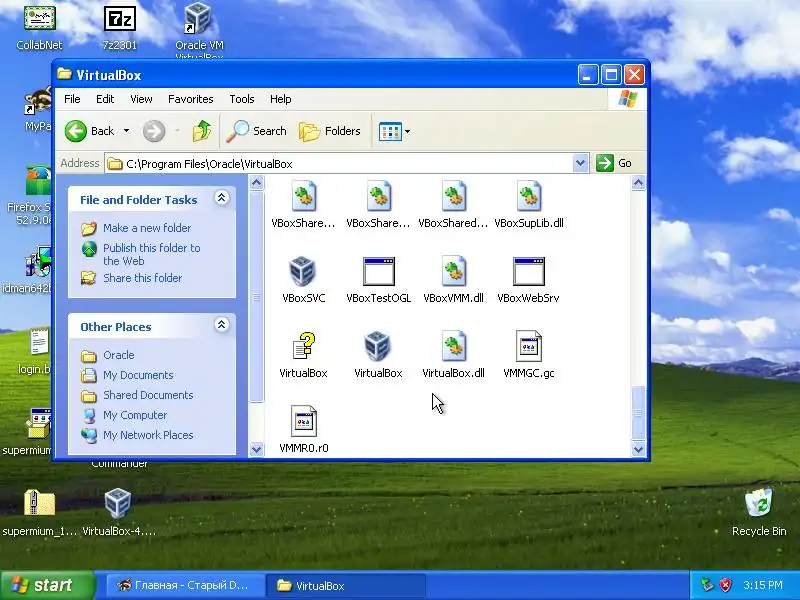Open the Search toolbar button
The height and width of the screenshot is (600, 800).
[256, 131]
